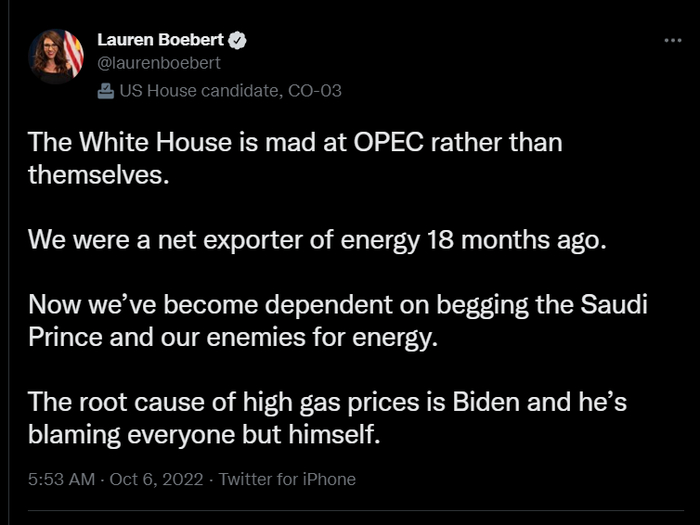Click the line blaming everyone but himself
The image size is (700, 525).
tap(206, 435)
